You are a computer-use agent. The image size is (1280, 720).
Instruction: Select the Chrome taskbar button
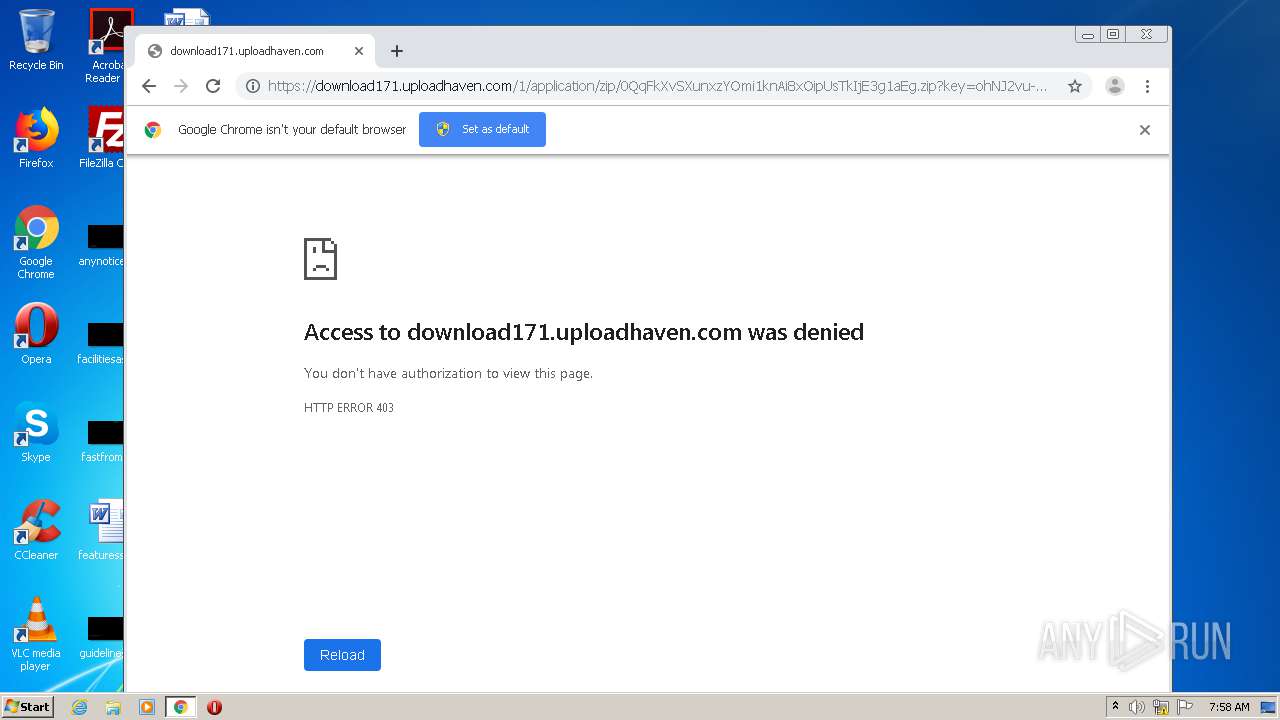(x=181, y=707)
